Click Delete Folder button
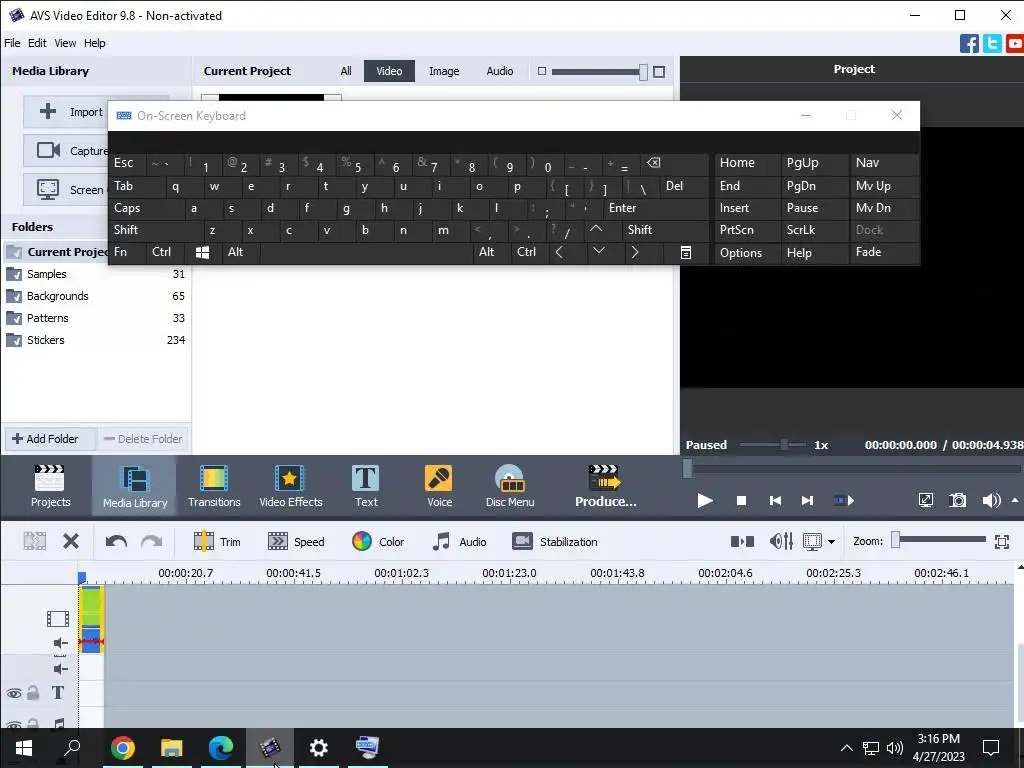 (143, 439)
